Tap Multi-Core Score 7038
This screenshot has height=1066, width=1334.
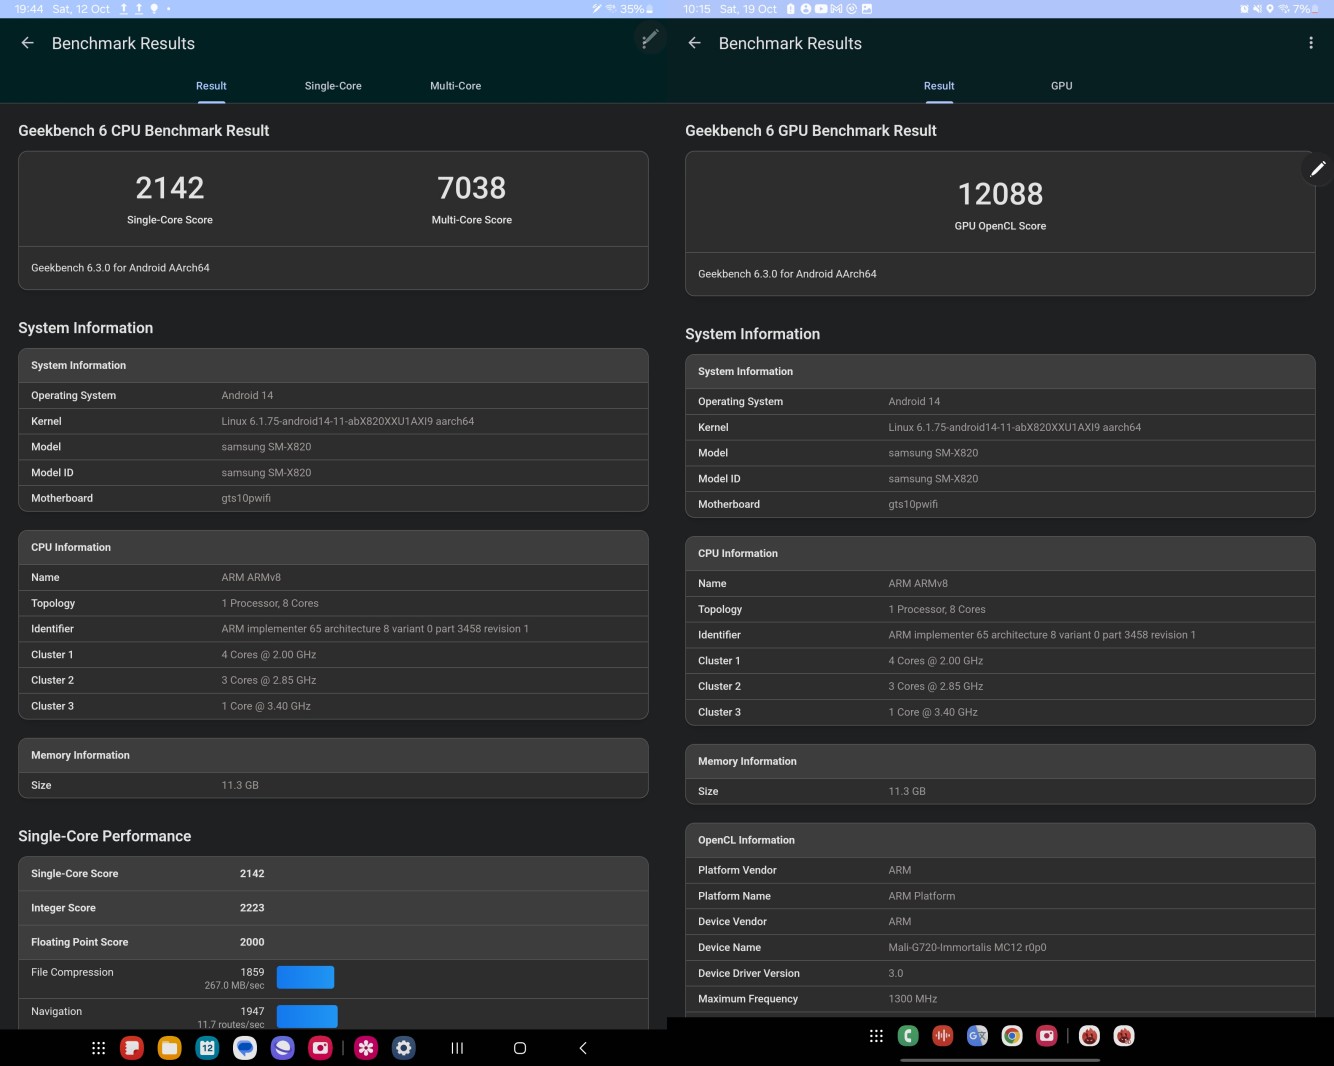coord(472,199)
